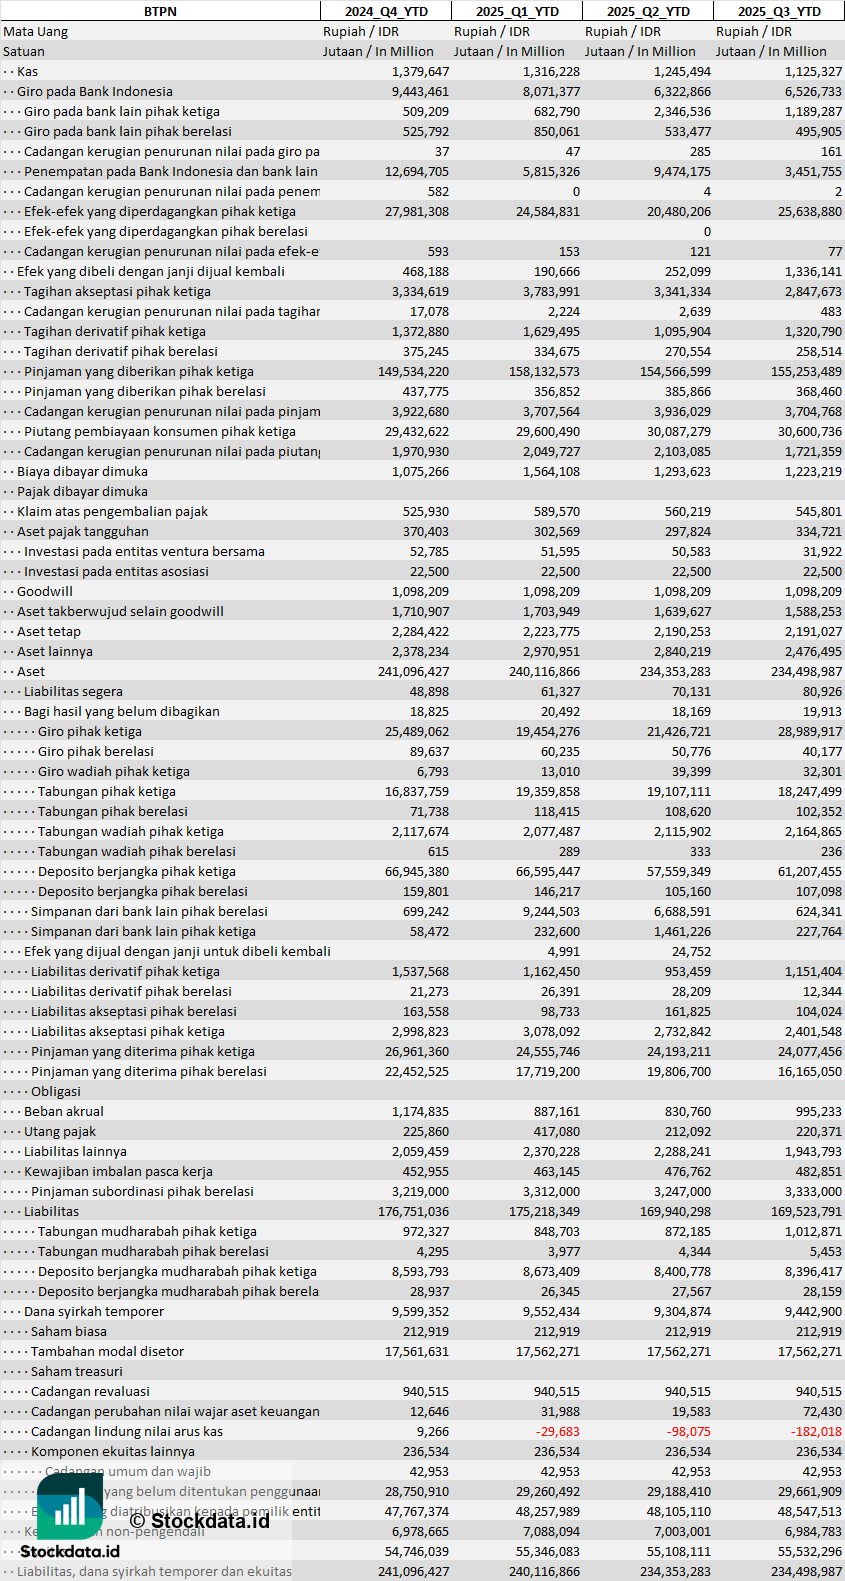Select the BTPN header cell
The height and width of the screenshot is (1581, 845).
click(160, 11)
